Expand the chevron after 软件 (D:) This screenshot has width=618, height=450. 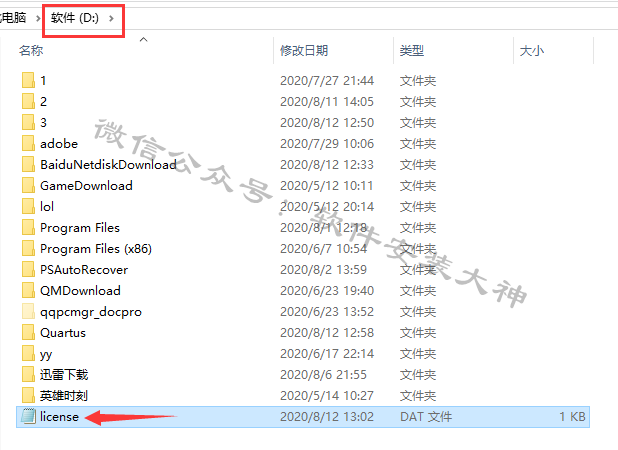pyautogui.click(x=112, y=18)
